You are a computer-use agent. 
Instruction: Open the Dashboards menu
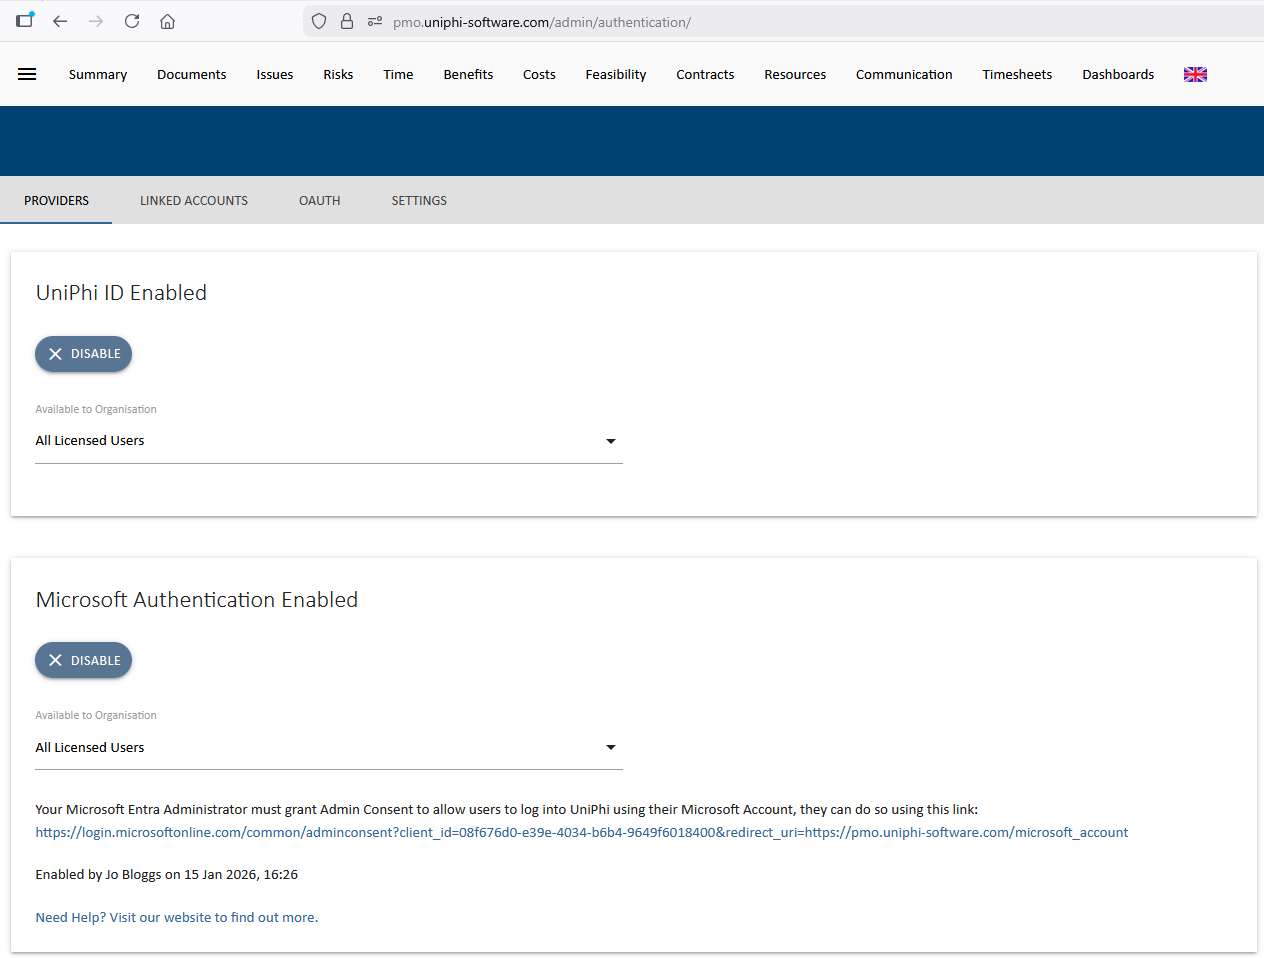coord(1118,74)
